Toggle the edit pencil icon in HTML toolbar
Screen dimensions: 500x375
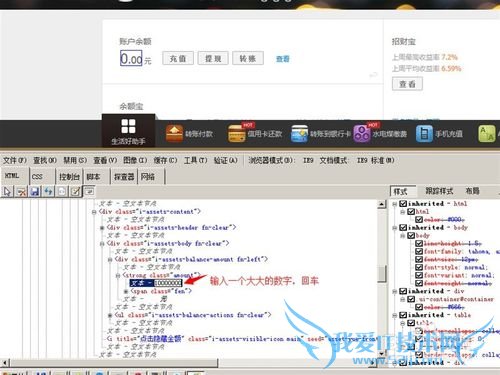coord(76,191)
